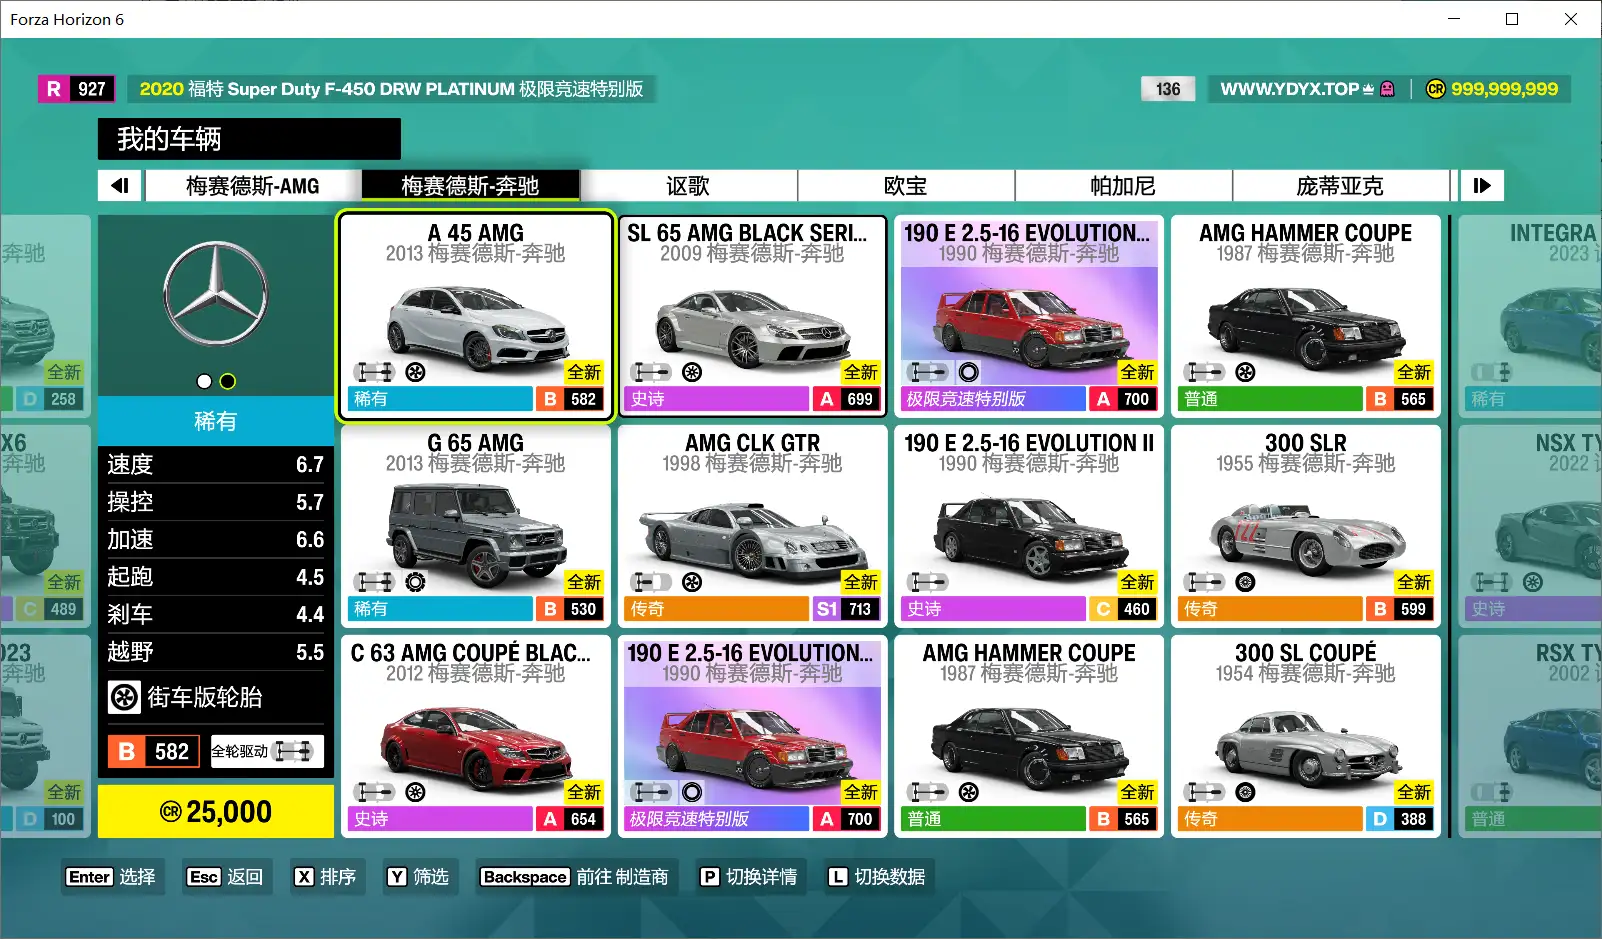Image resolution: width=1602 pixels, height=939 pixels.
Task: Click the R 927 performance badge
Action: tap(77, 89)
